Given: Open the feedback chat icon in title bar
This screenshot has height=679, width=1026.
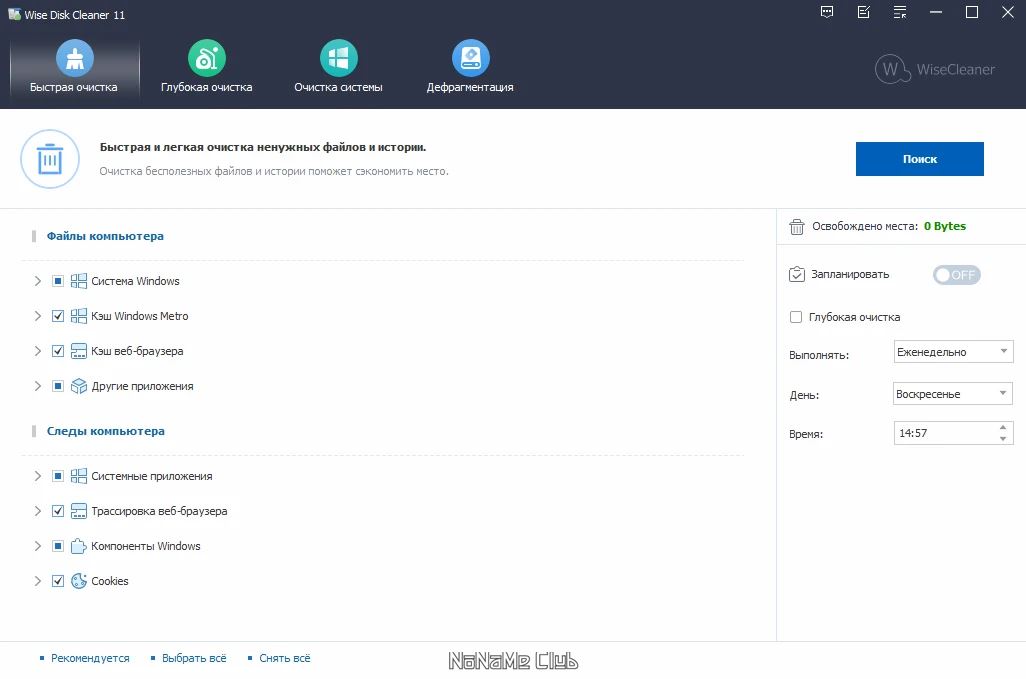Looking at the screenshot, I should (827, 12).
